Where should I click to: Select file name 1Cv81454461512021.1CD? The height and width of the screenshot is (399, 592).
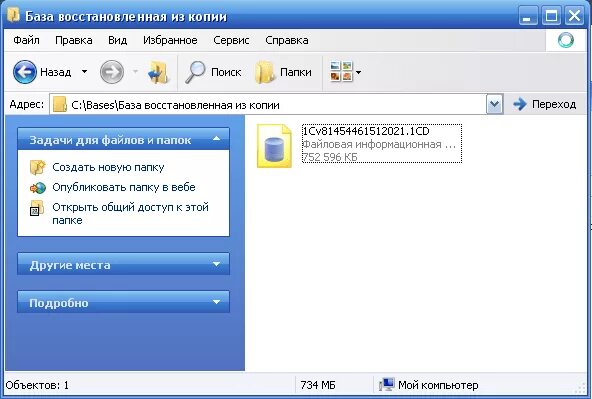pos(366,131)
